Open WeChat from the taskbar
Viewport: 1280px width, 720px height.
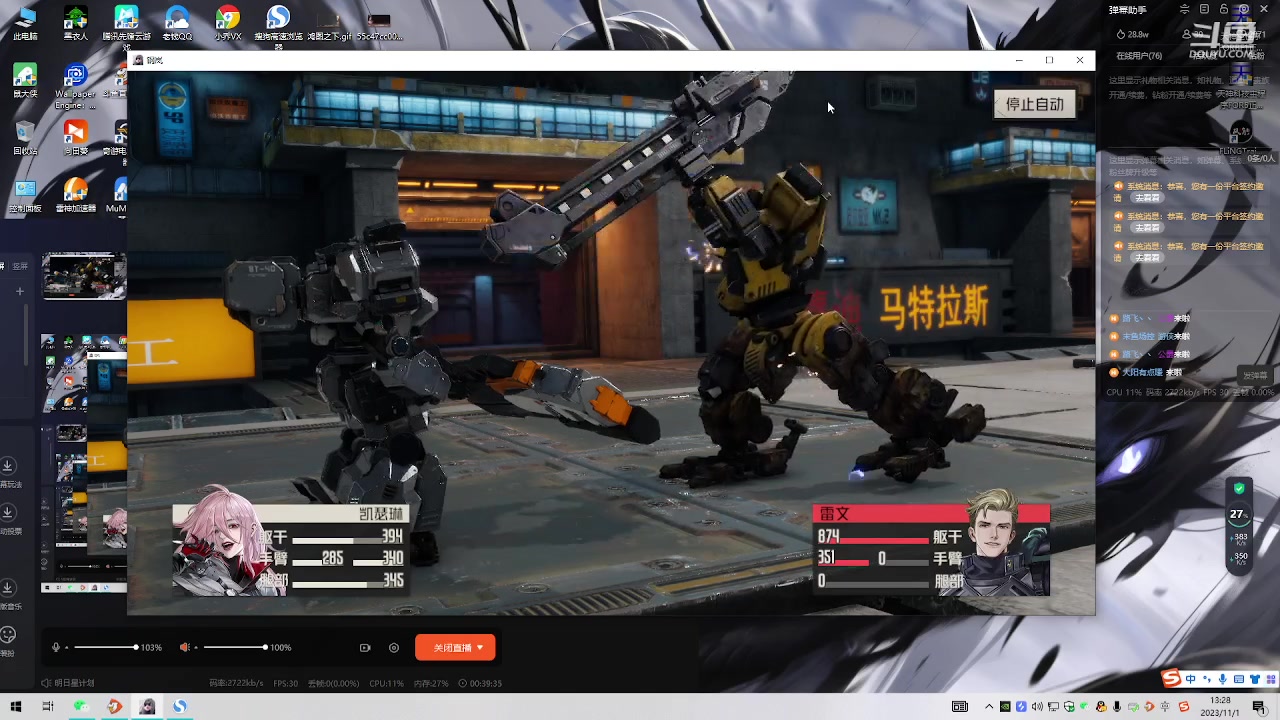pos(81,707)
